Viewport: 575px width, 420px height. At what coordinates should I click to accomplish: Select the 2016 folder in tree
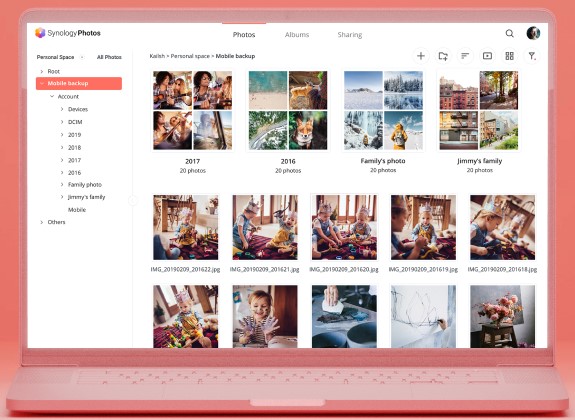point(74,172)
